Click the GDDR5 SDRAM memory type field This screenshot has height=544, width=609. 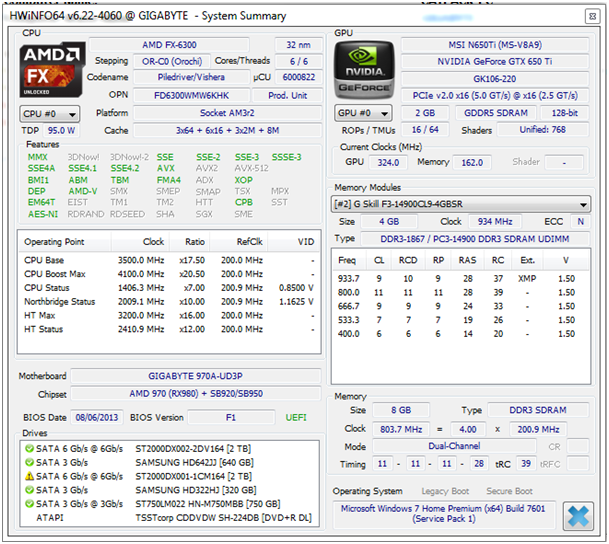pos(496,113)
